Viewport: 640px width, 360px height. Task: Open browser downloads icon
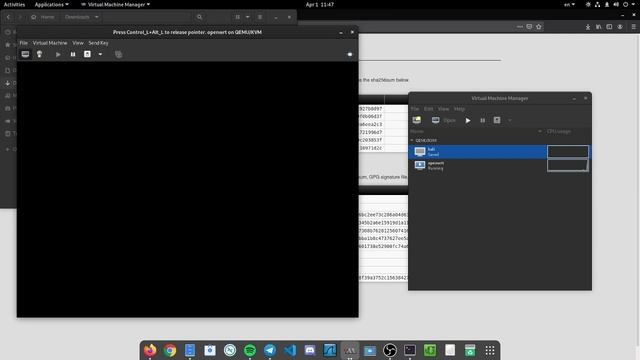pyautogui.click(x=588, y=27)
